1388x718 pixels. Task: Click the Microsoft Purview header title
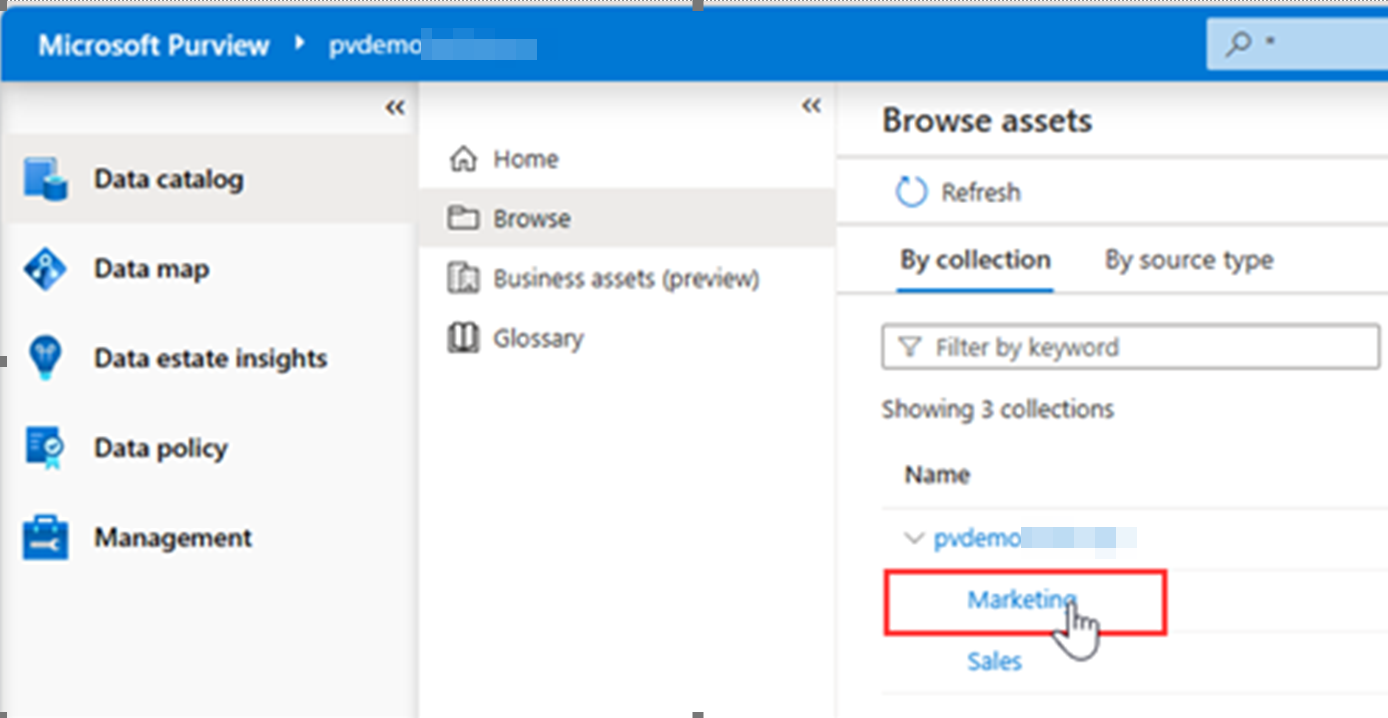tap(154, 45)
